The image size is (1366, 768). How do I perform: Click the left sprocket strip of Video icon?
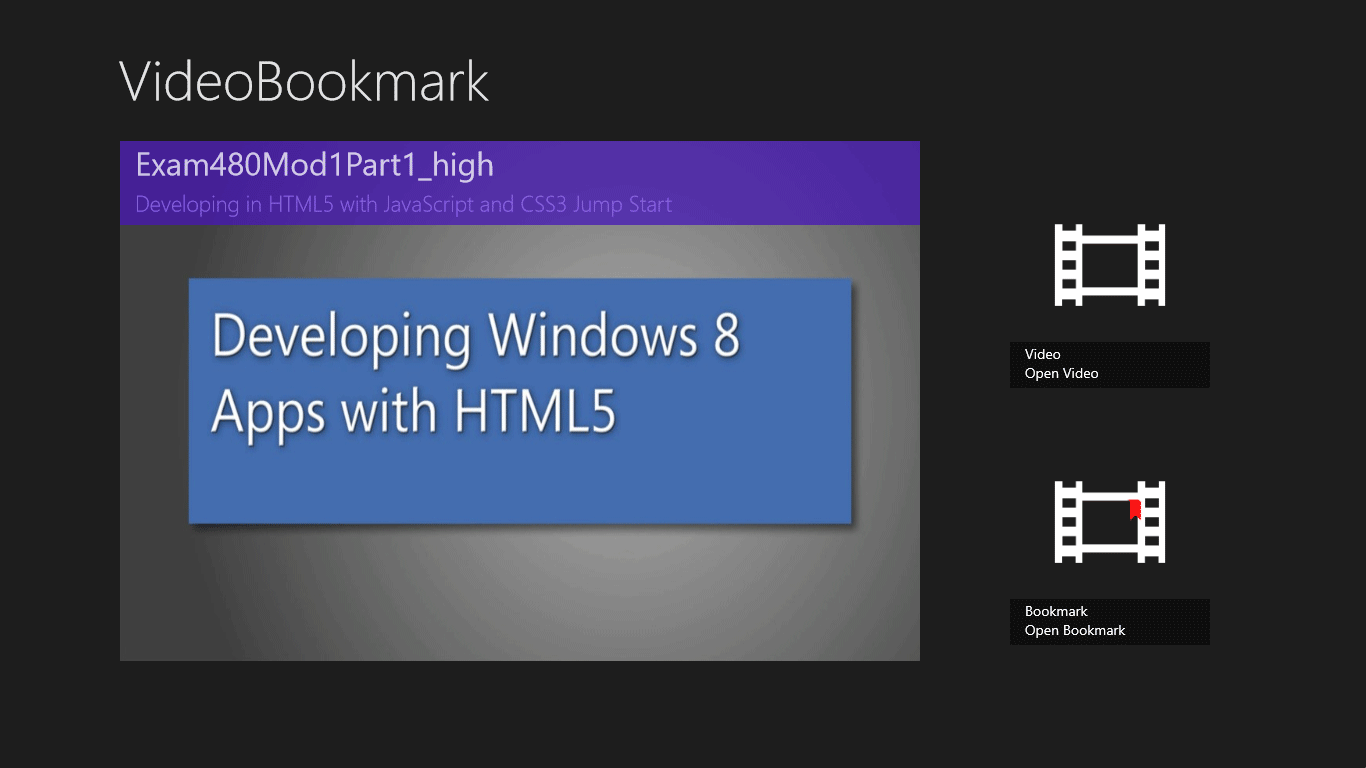(1068, 265)
